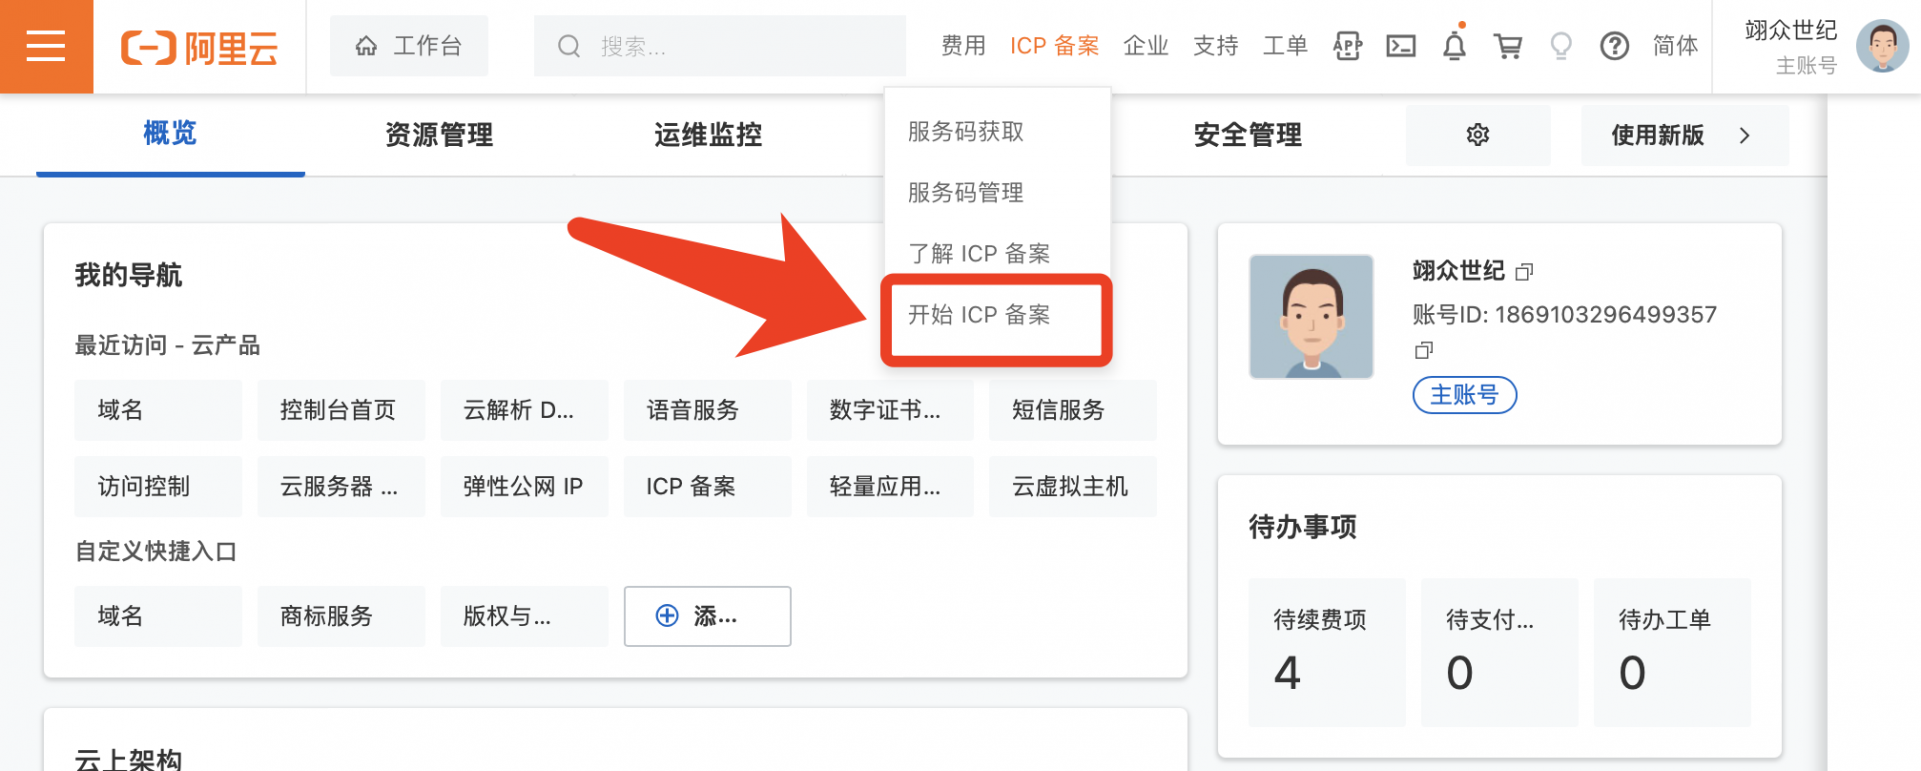Click the Aliyun logo

click(199, 47)
